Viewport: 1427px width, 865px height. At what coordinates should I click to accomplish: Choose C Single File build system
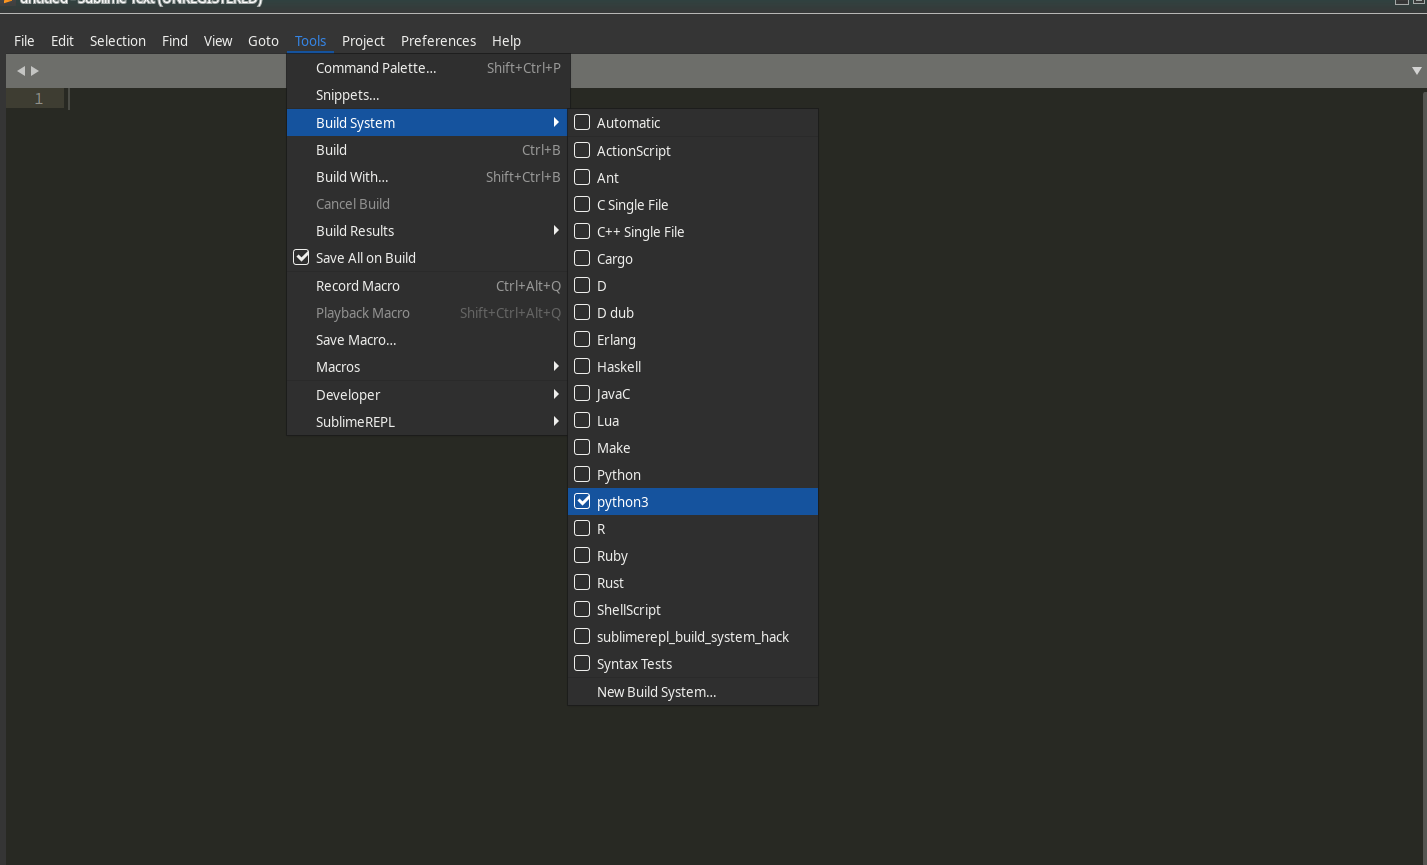[693, 204]
